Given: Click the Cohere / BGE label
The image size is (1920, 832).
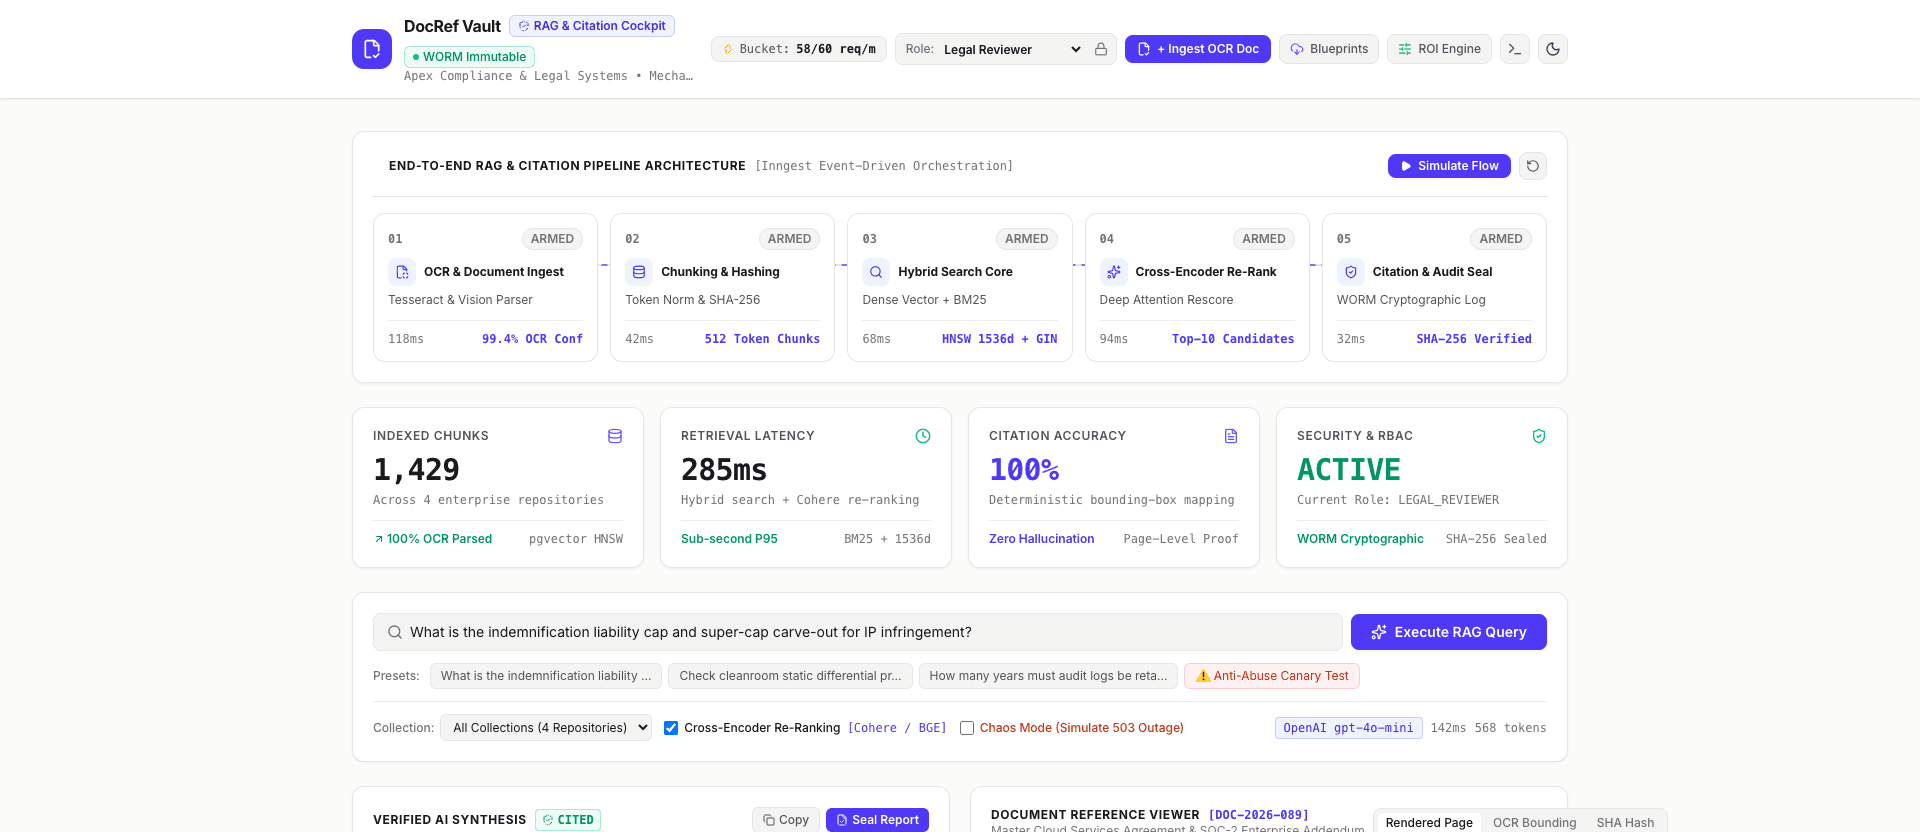Looking at the screenshot, I should pyautogui.click(x=897, y=728).
